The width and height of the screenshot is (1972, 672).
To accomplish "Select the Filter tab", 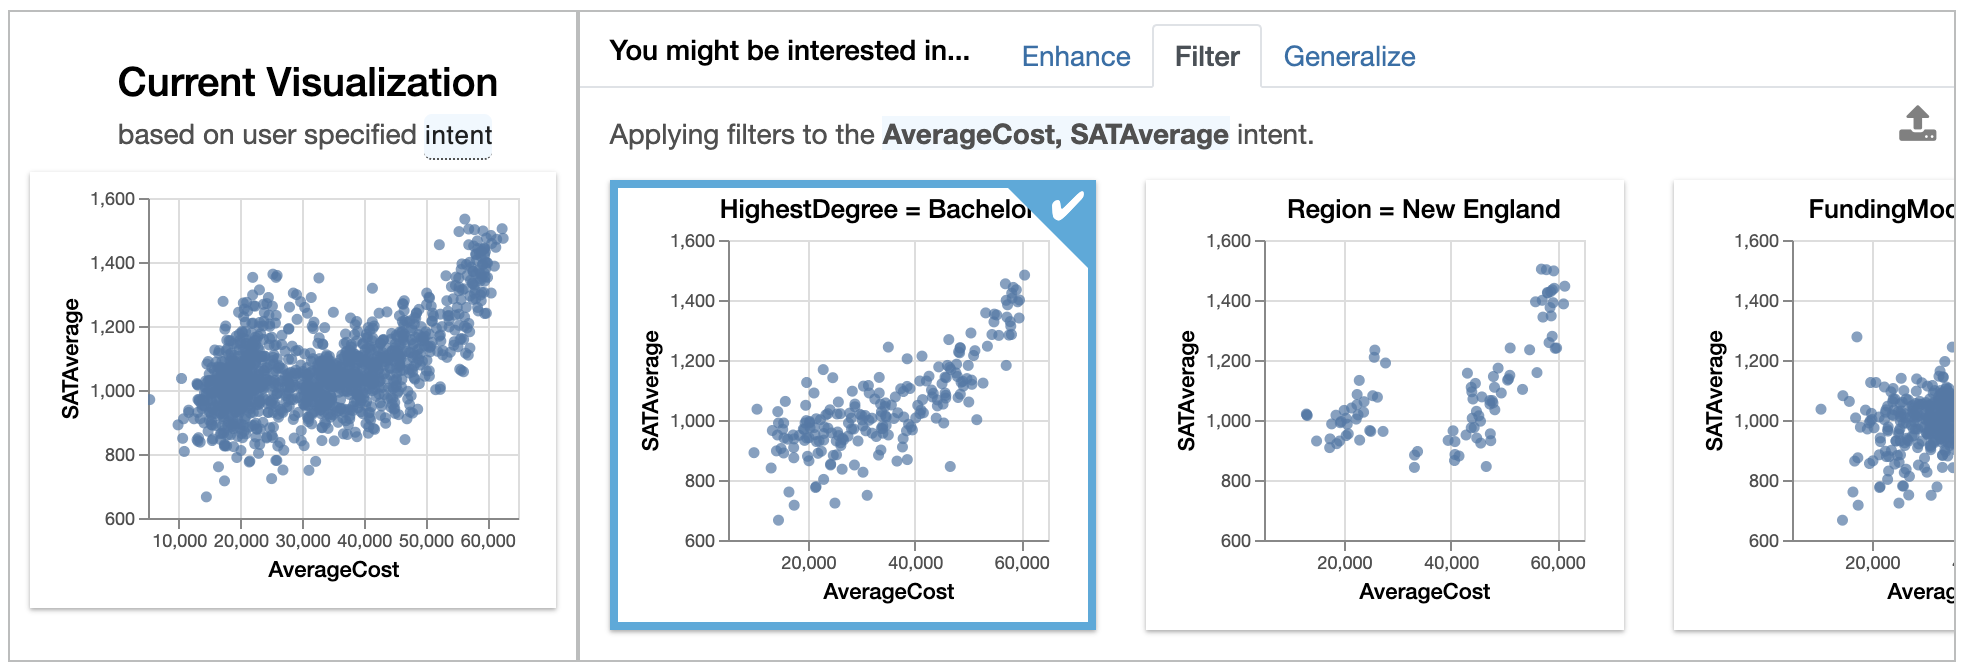I will [x=1207, y=57].
